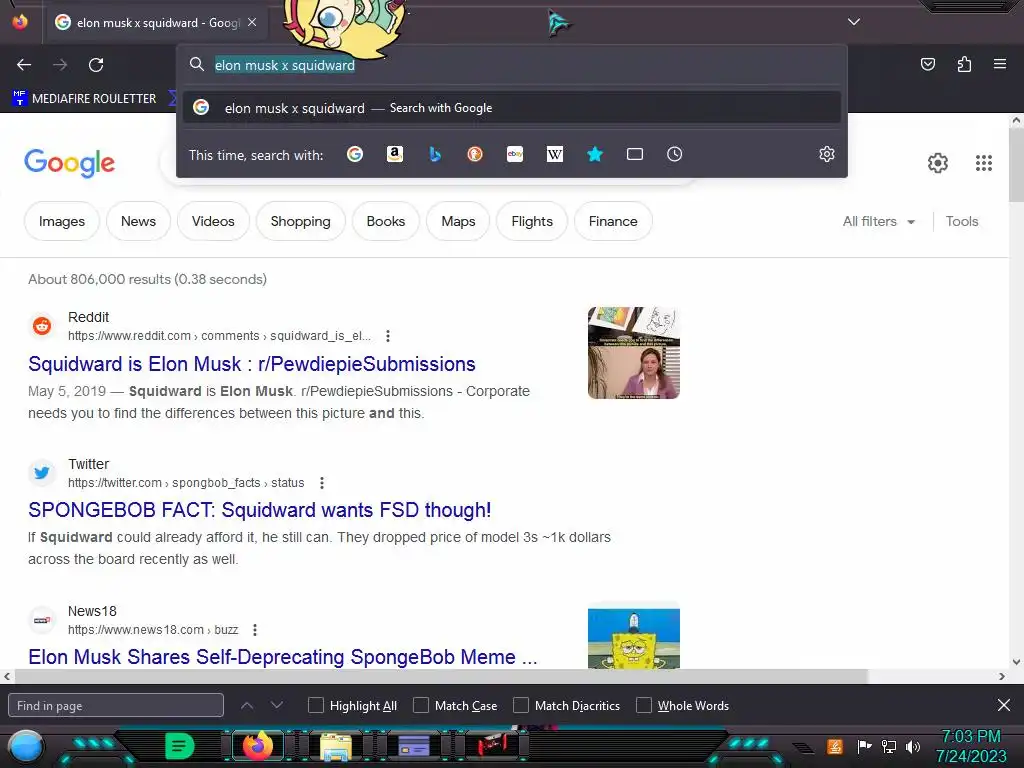Click the 7:03 PM taskbar clock
Image resolution: width=1024 pixels, height=768 pixels.
pos(971,737)
